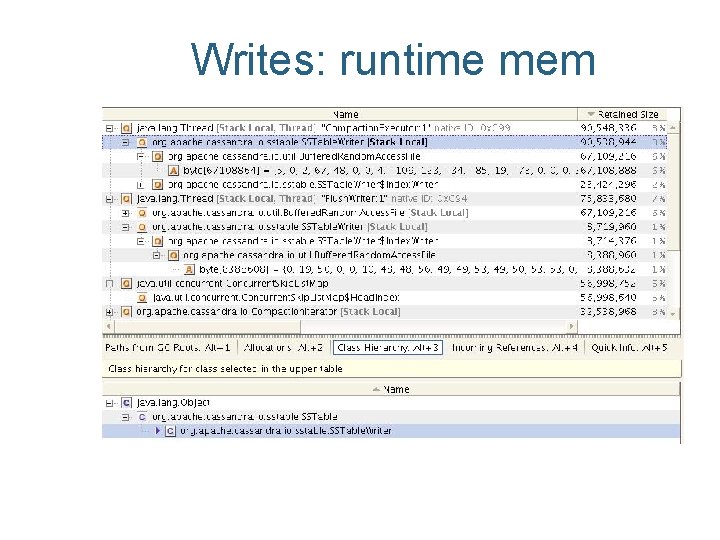Collapse SSTable node in class hierarchy

(x=125, y=417)
